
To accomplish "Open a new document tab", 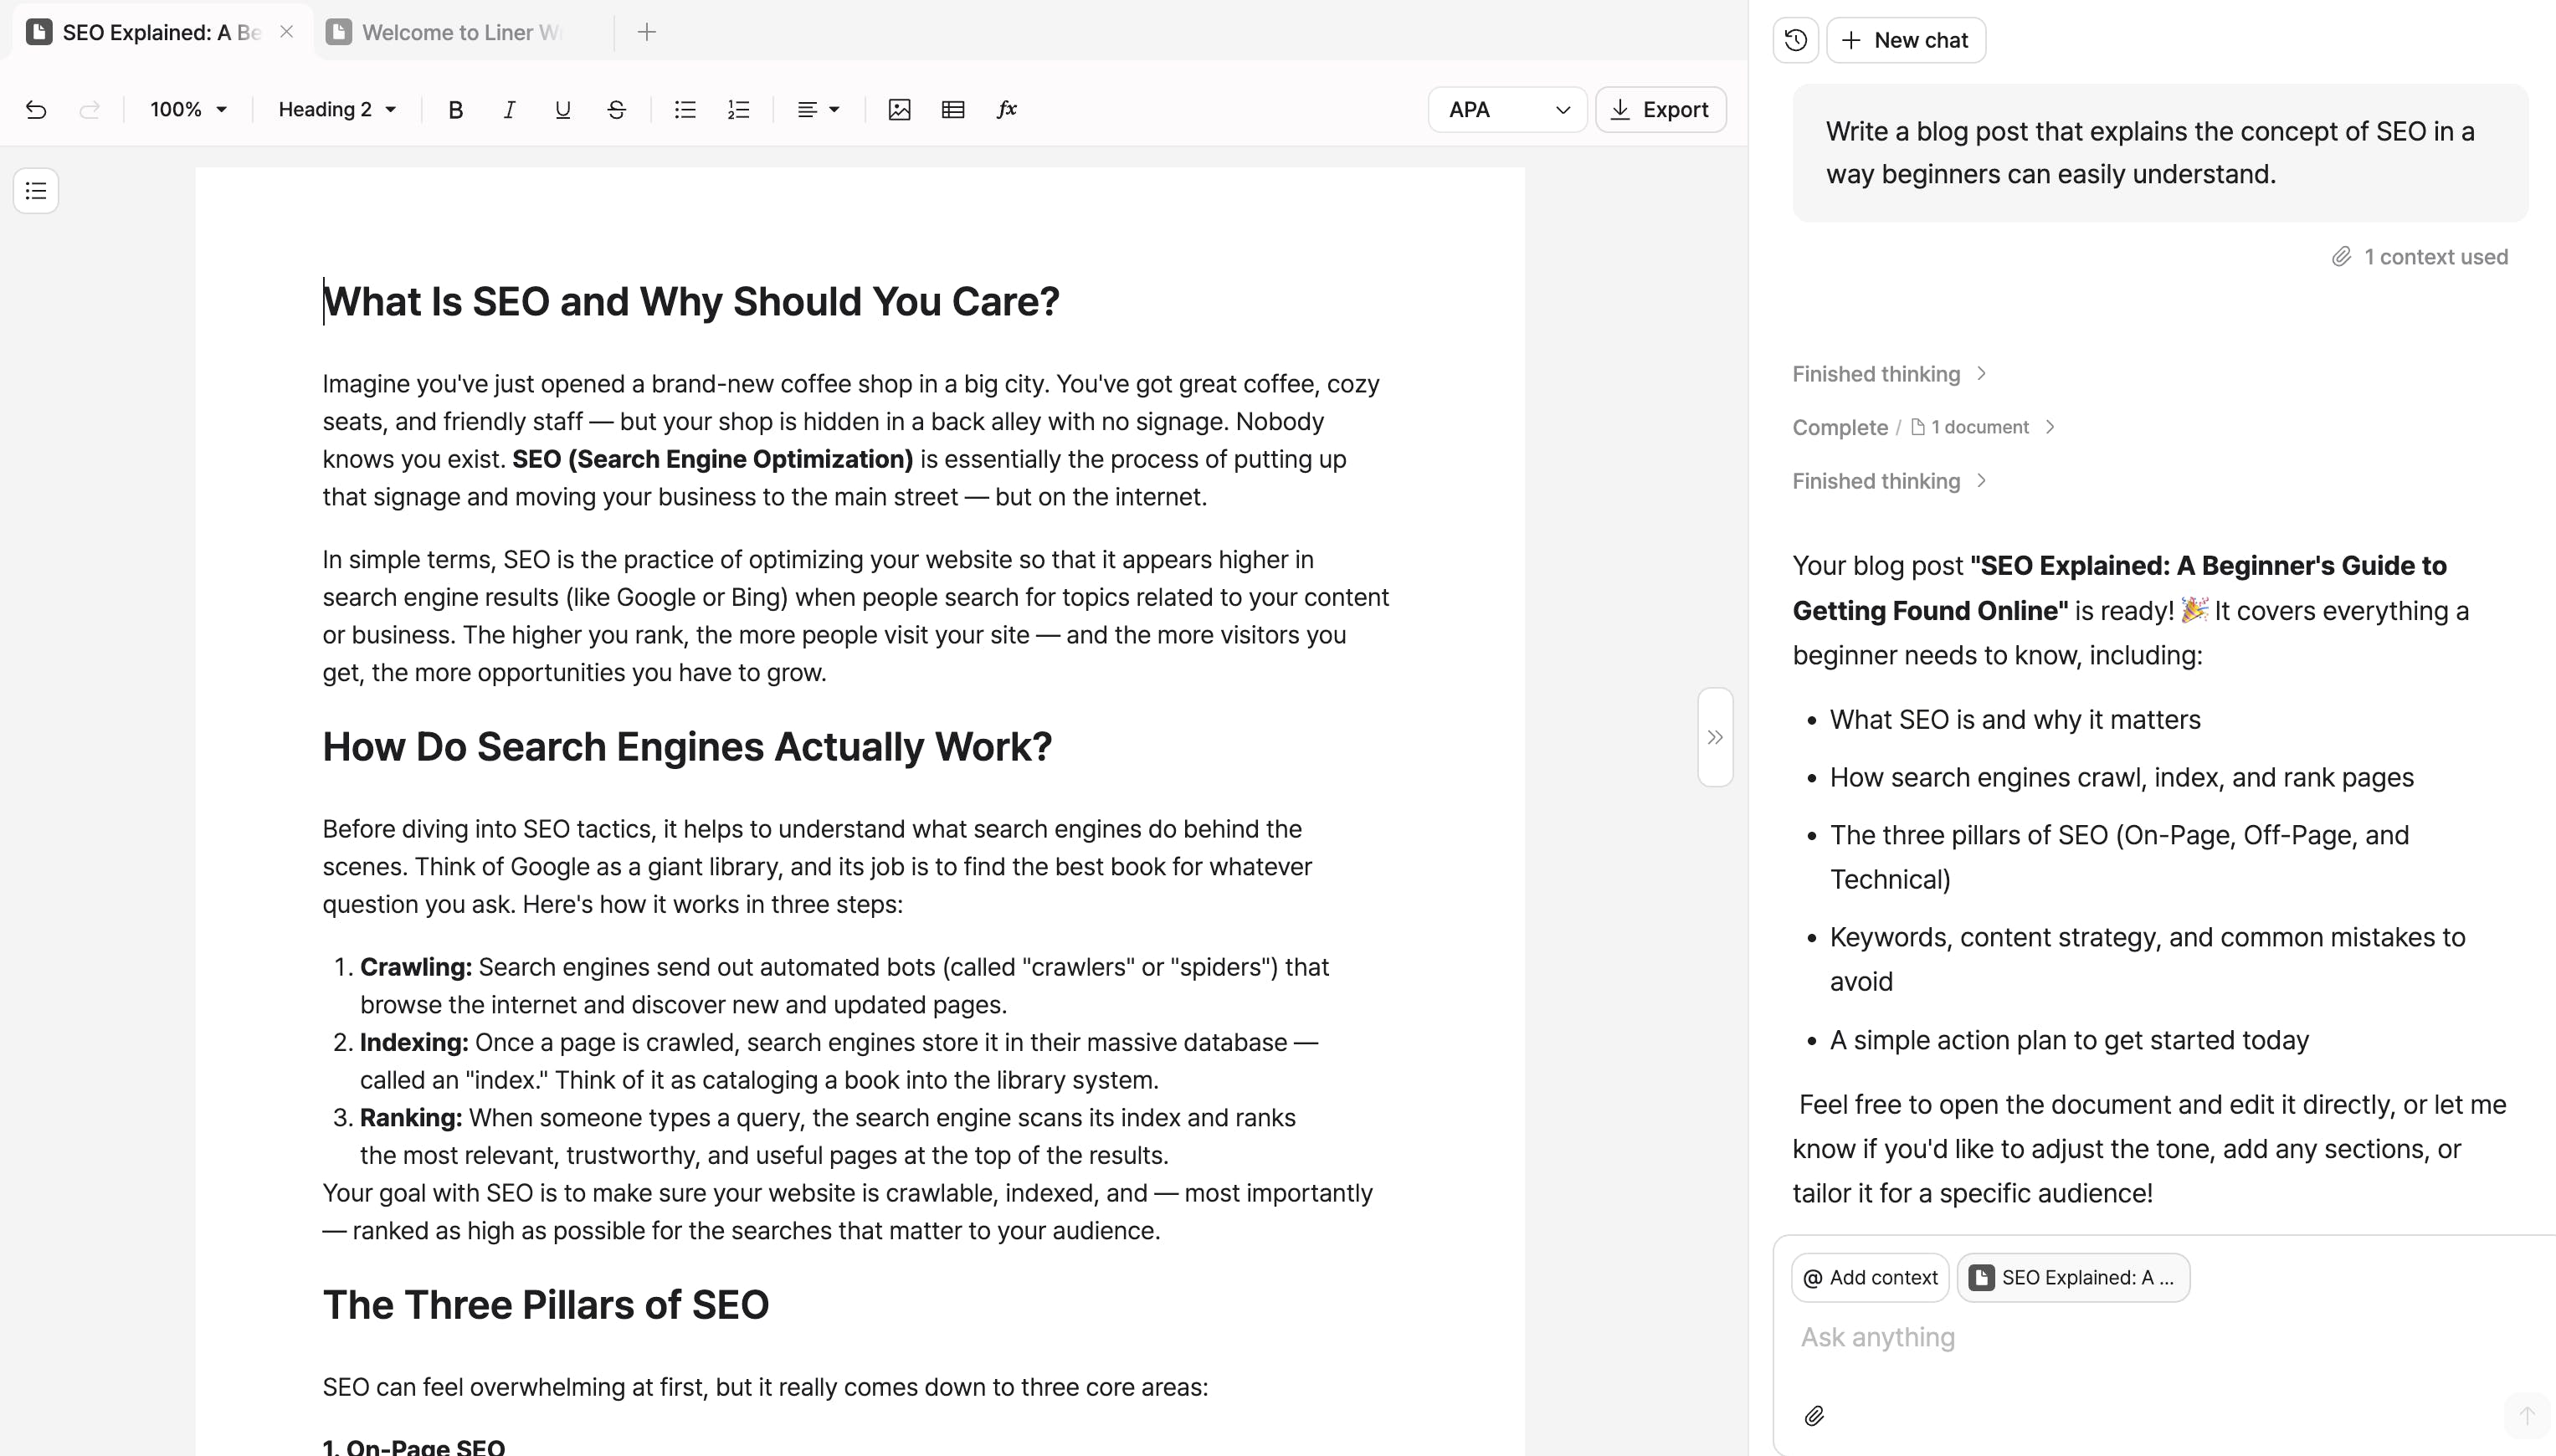I will coord(647,32).
